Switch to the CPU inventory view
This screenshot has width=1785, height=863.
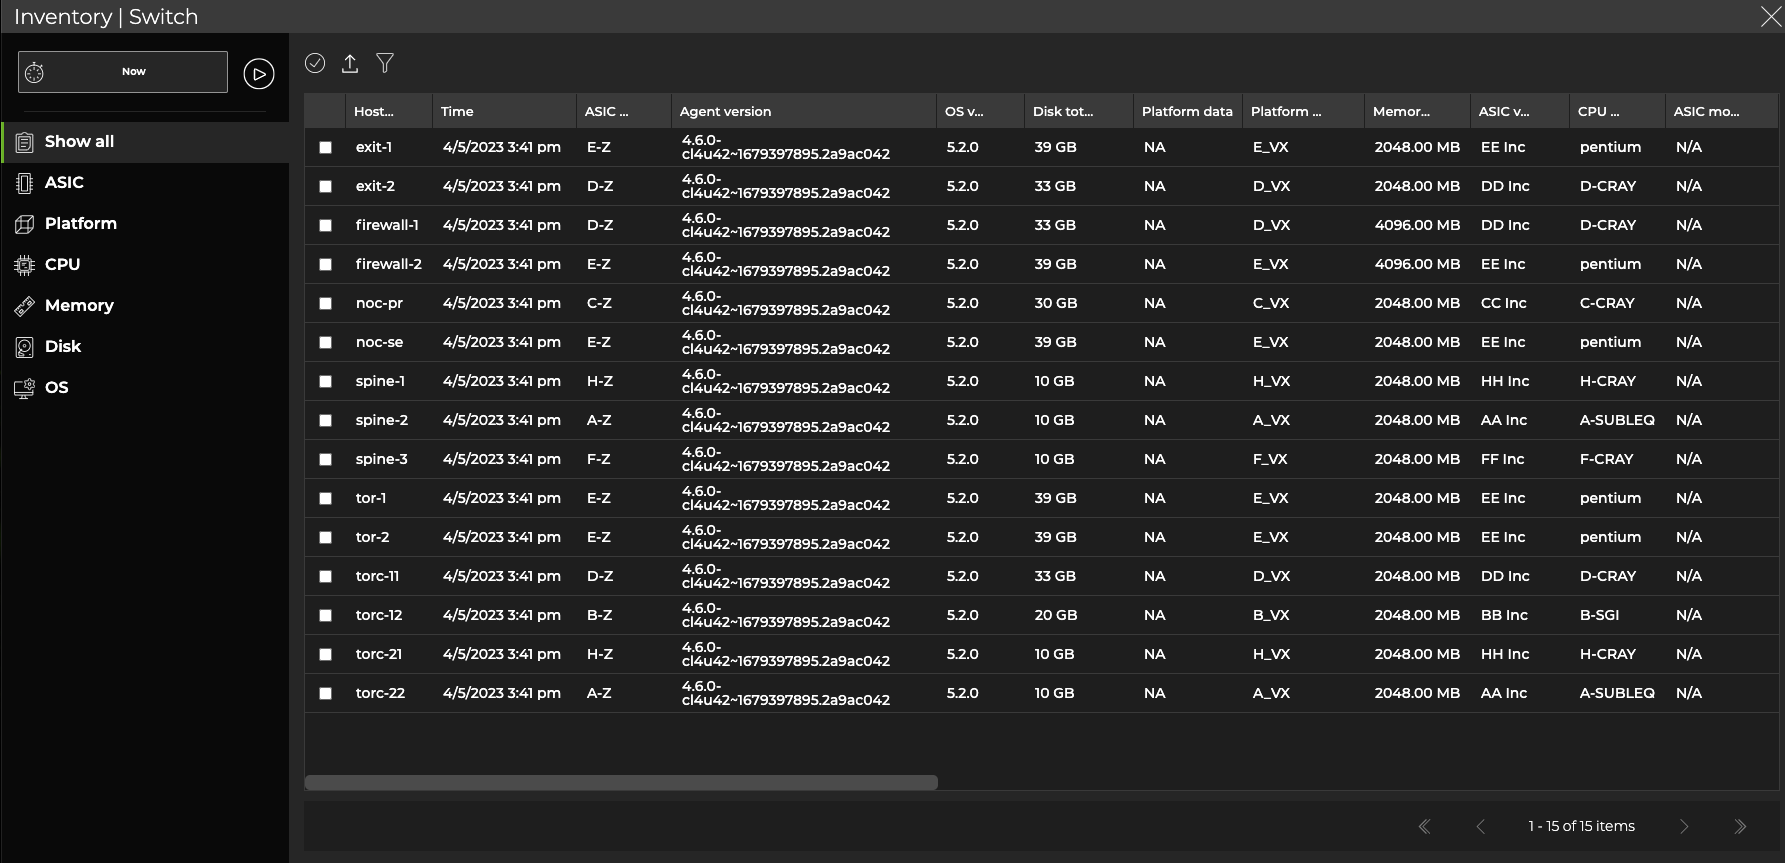62,265
